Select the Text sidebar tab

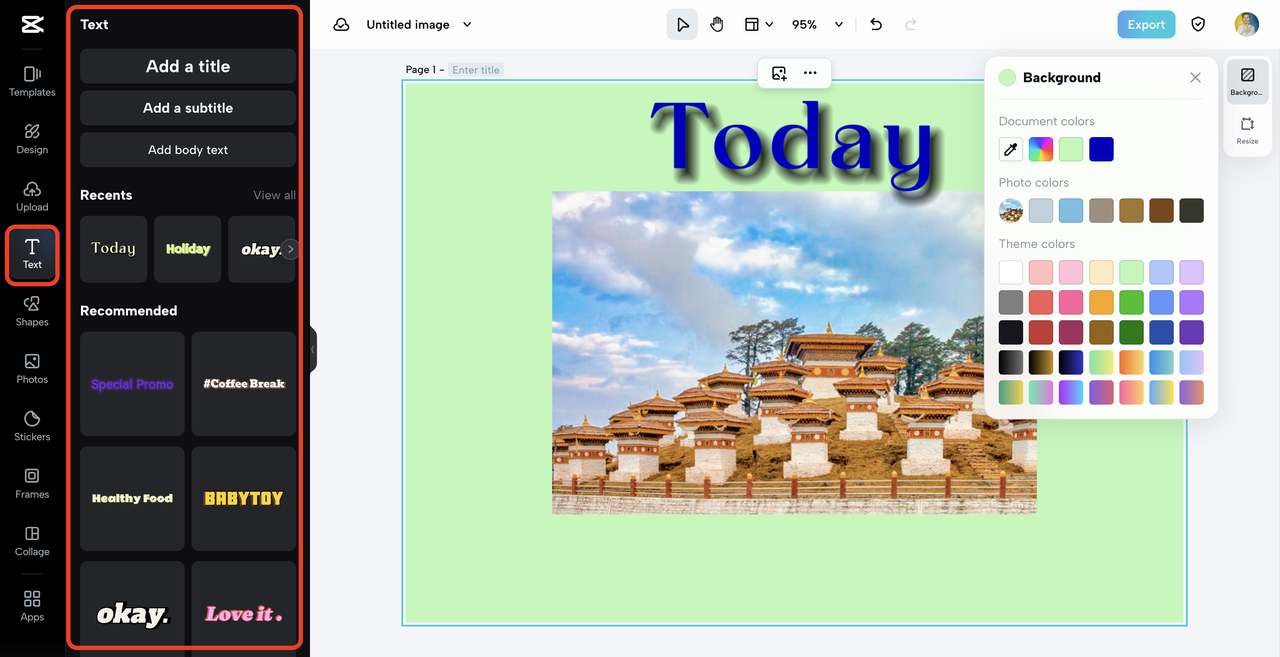click(x=32, y=254)
